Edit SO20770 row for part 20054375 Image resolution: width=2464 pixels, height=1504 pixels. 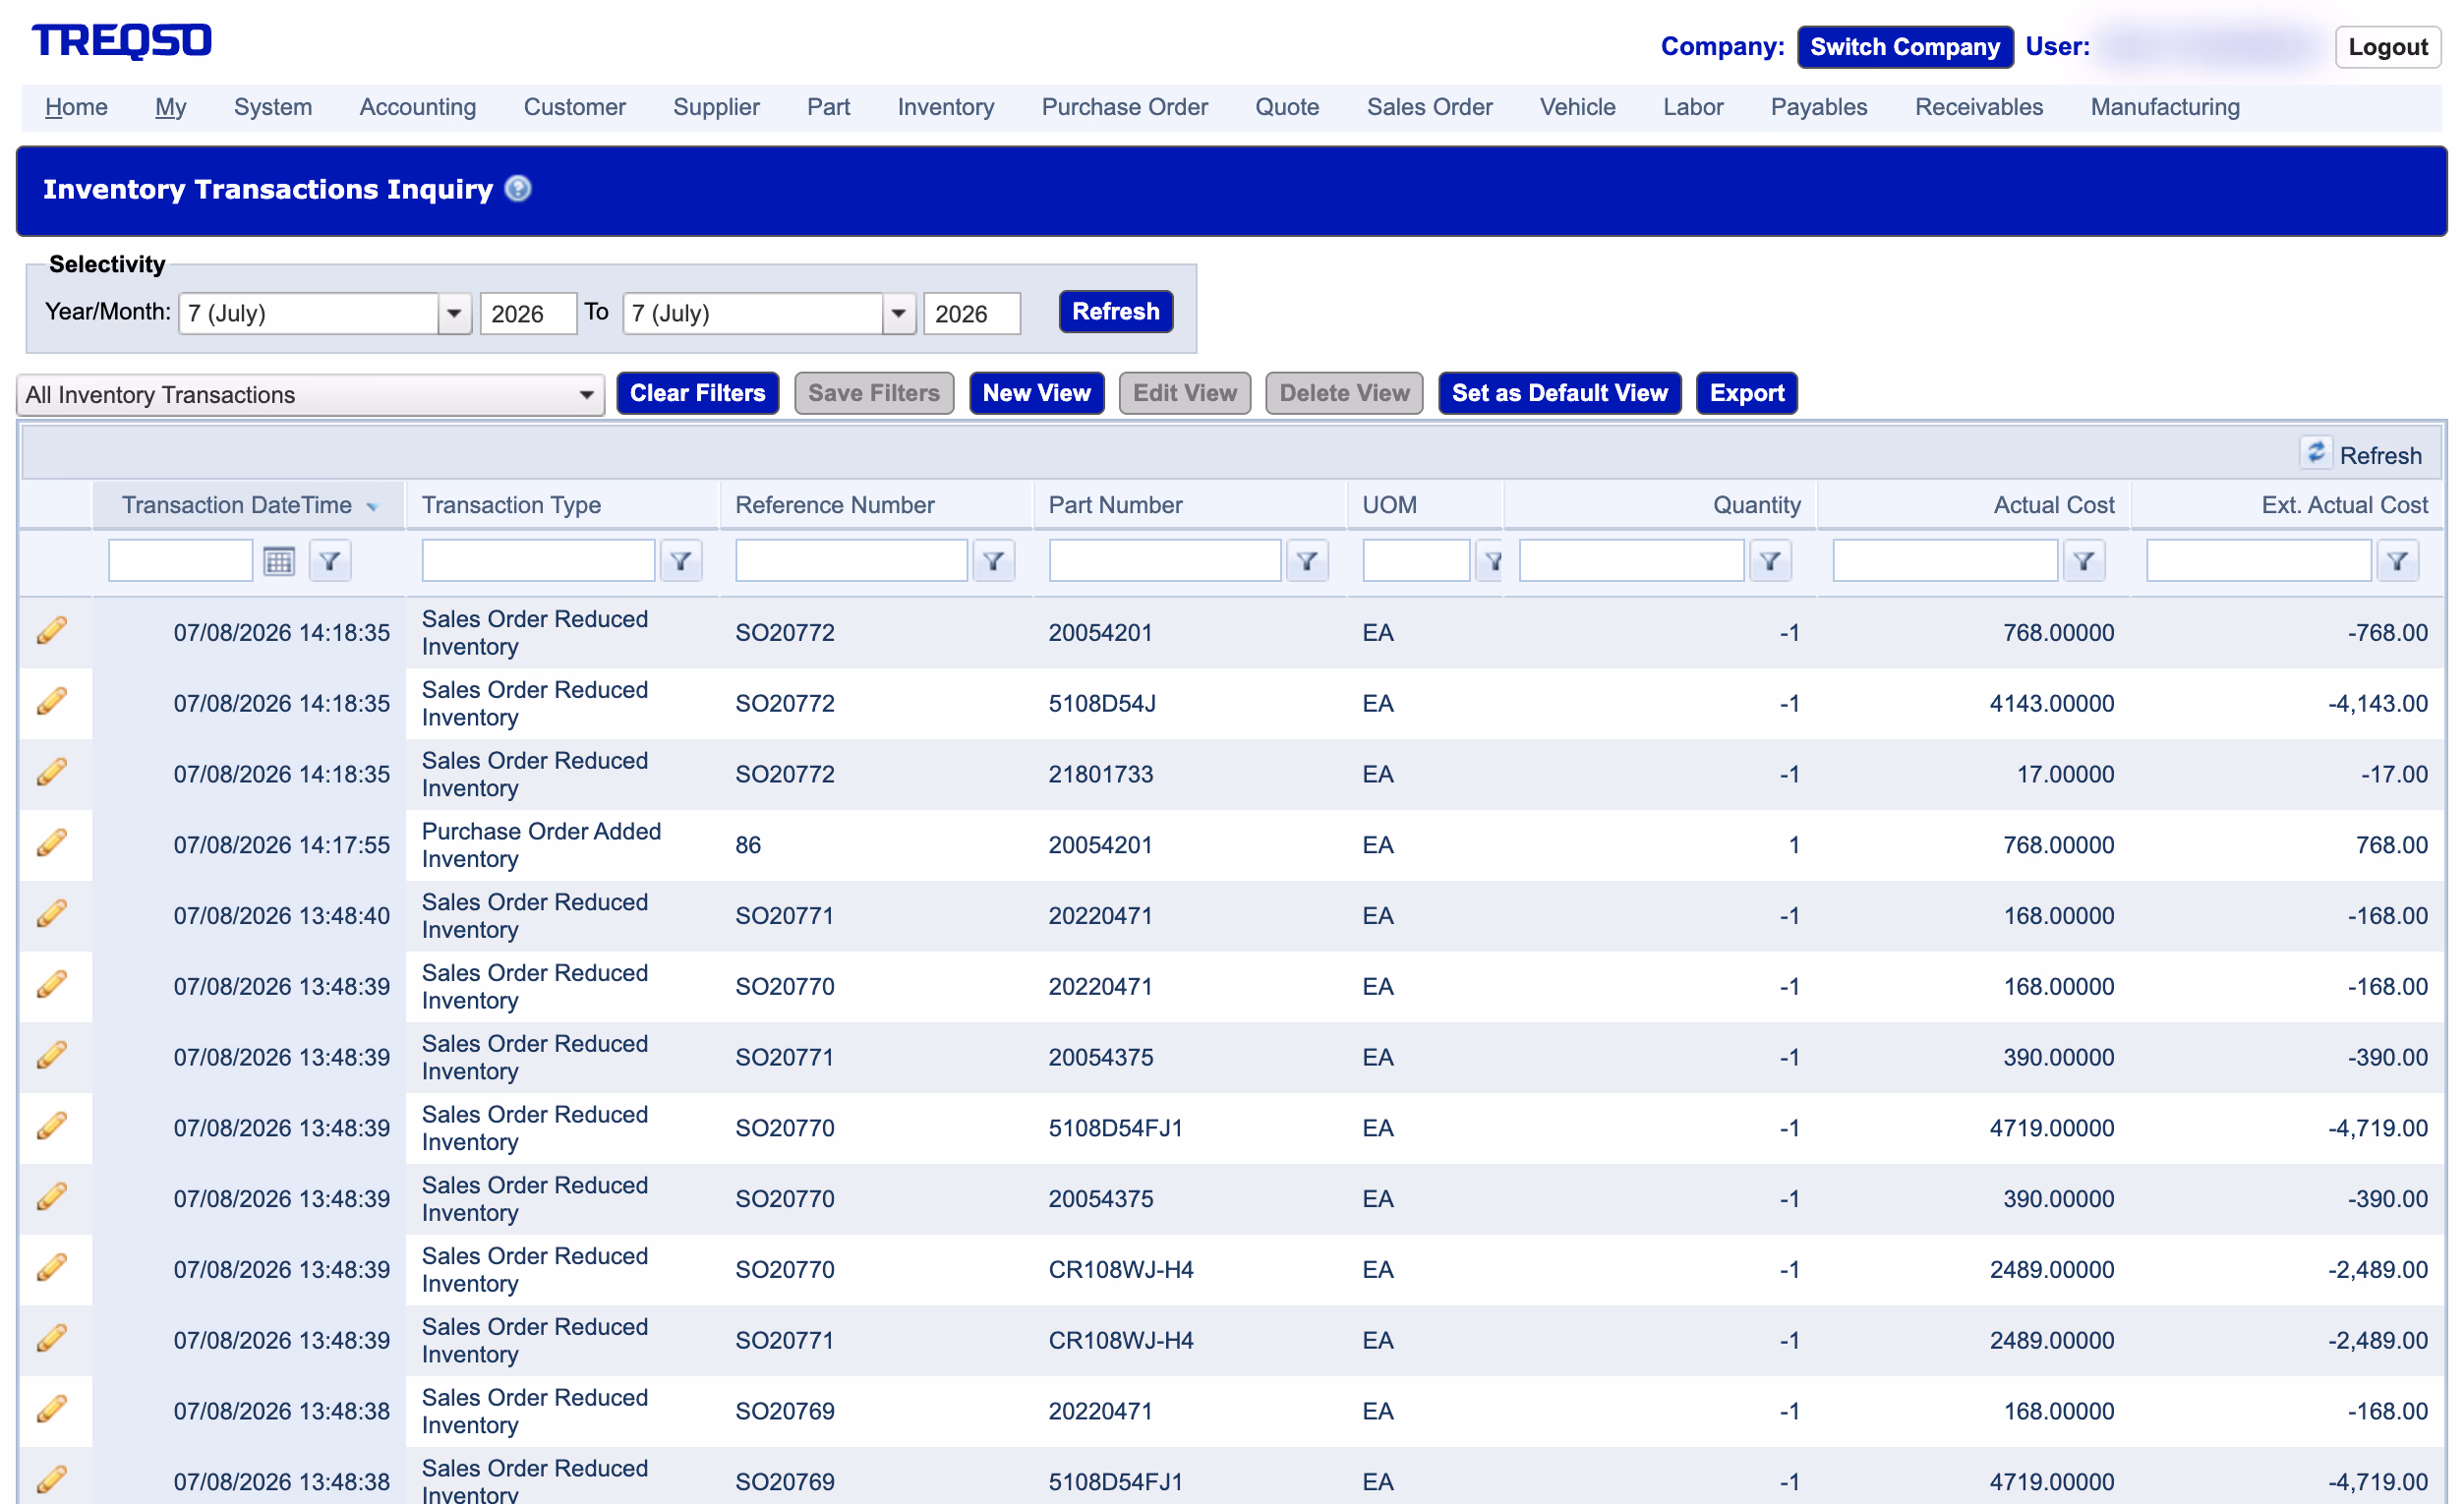point(52,1198)
